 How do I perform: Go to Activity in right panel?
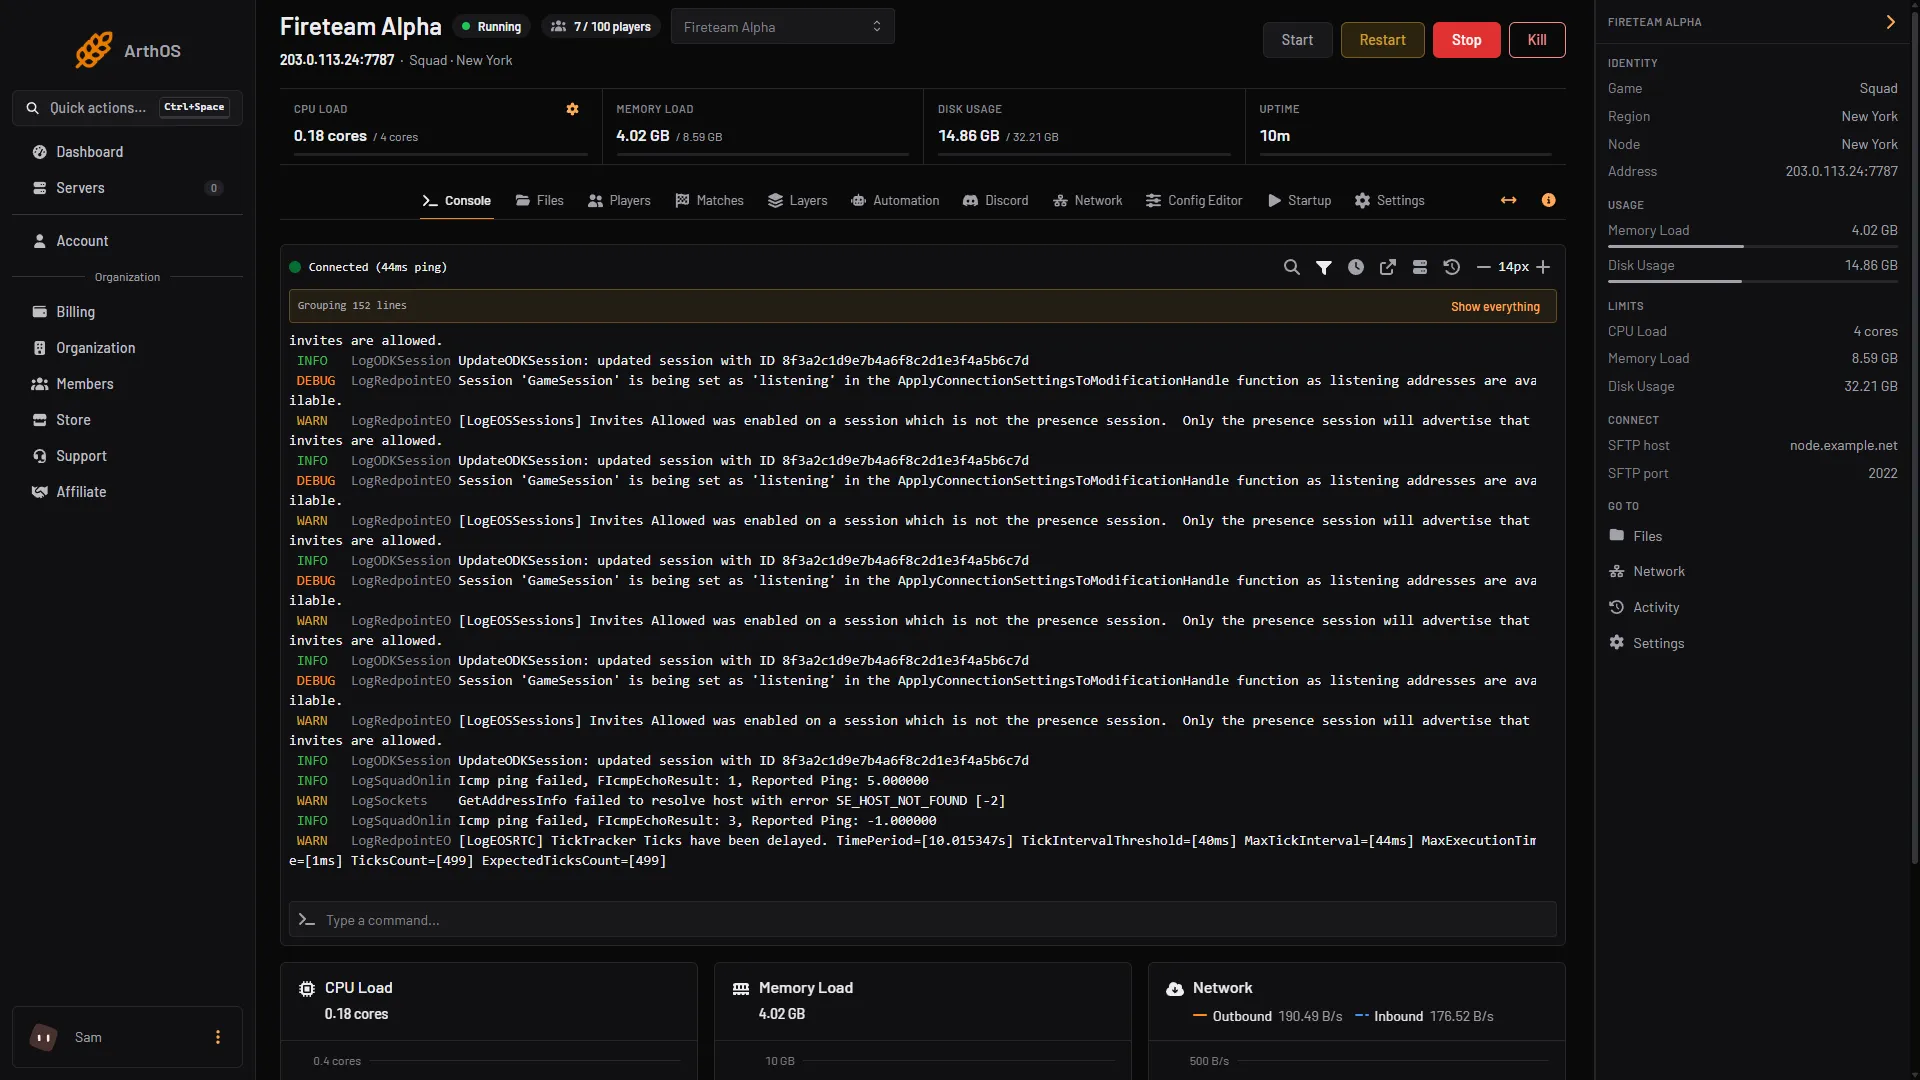(1644, 608)
